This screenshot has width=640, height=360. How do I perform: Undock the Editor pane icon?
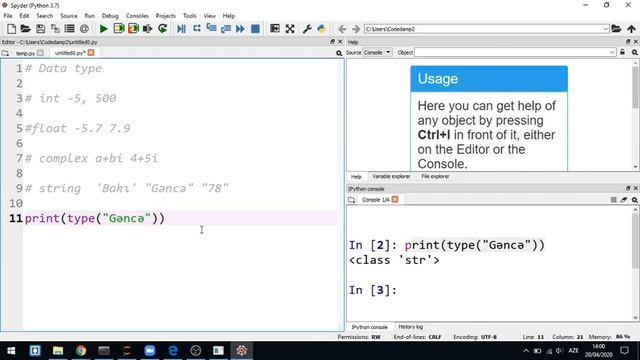(x=332, y=42)
